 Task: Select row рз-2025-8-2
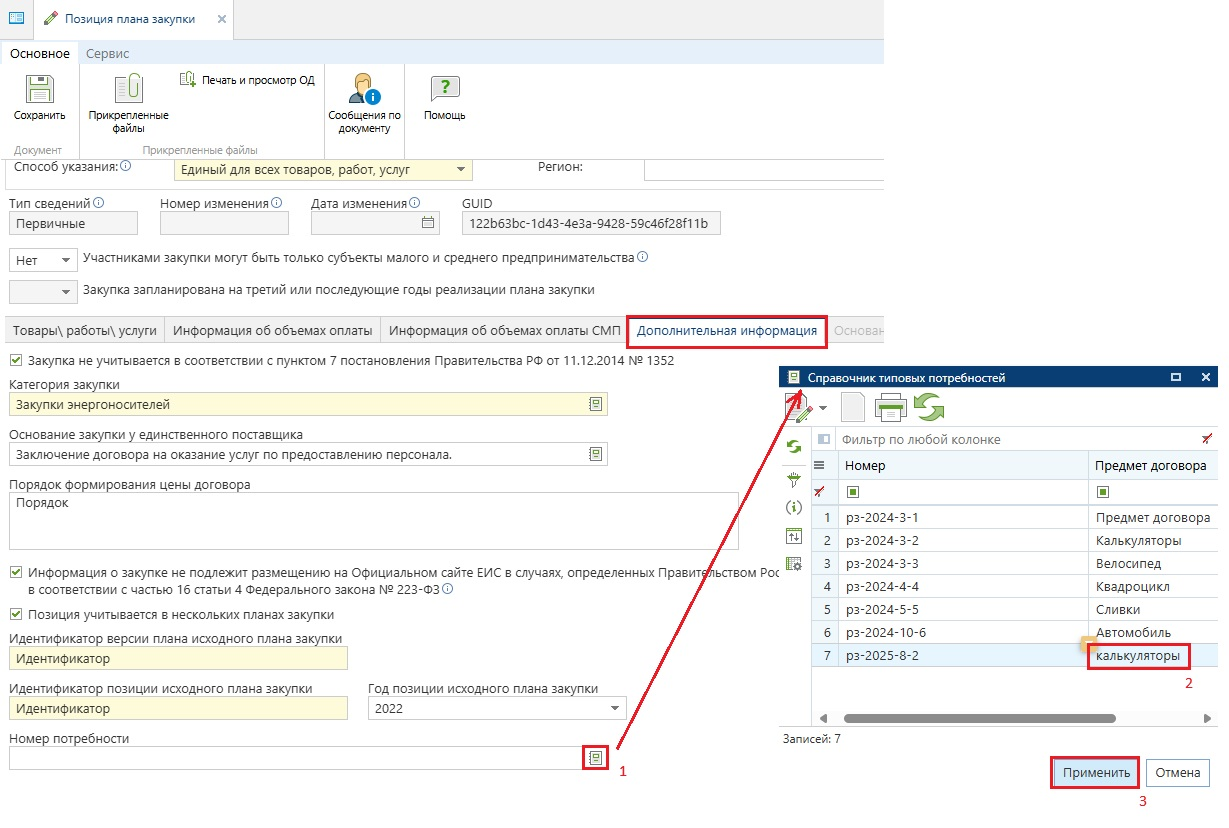coord(1014,656)
